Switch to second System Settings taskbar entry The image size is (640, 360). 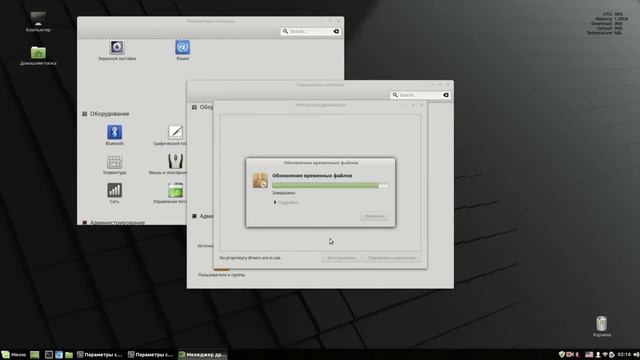click(151, 355)
